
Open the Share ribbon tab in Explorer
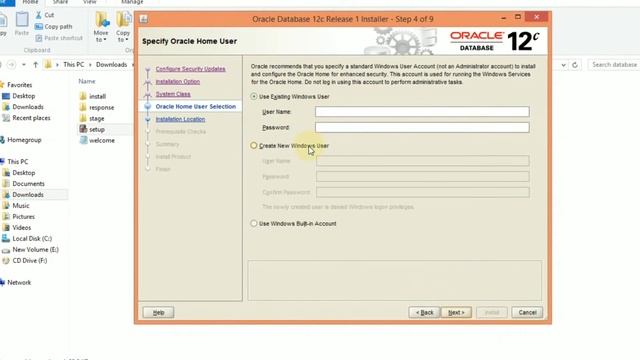pos(60,2)
